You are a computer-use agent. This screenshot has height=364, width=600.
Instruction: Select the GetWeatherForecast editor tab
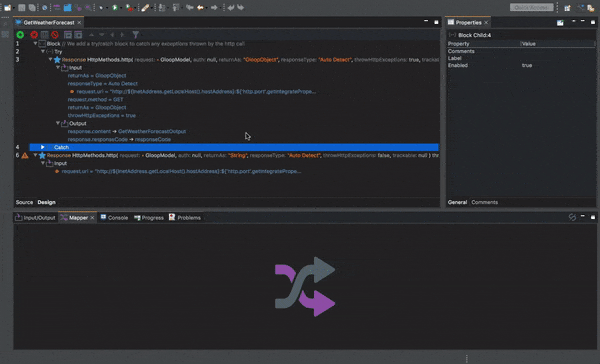[x=49, y=23]
